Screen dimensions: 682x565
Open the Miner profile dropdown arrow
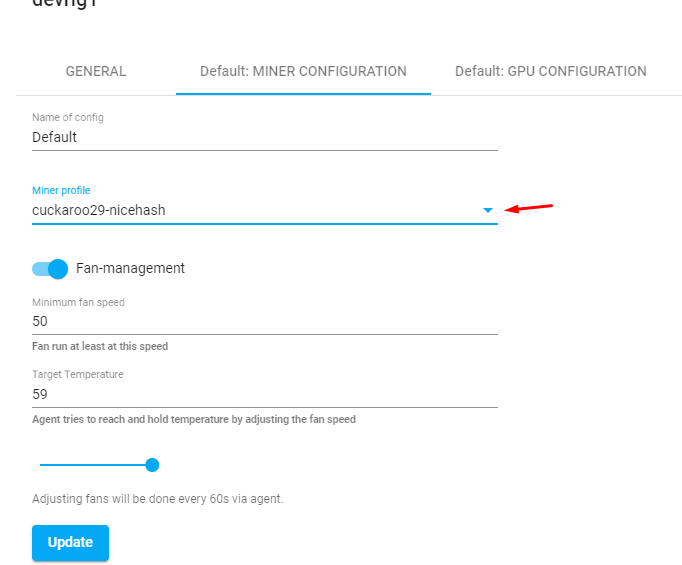coord(488,211)
